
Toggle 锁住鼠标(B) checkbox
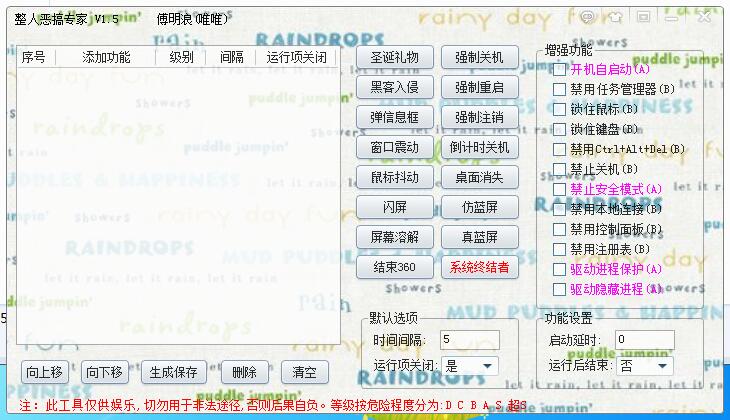560,109
